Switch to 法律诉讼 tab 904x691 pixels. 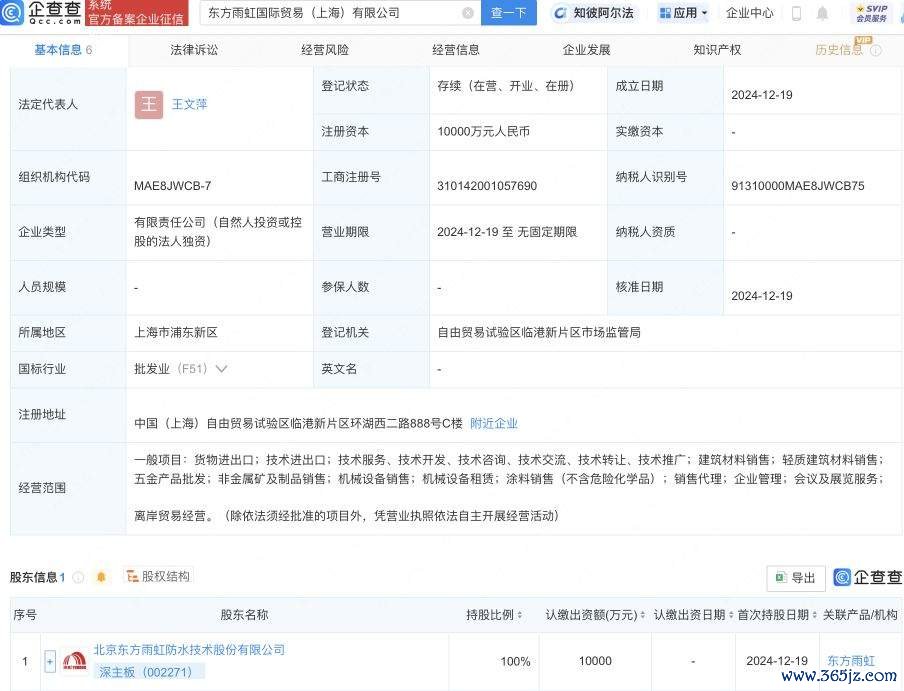coord(194,50)
